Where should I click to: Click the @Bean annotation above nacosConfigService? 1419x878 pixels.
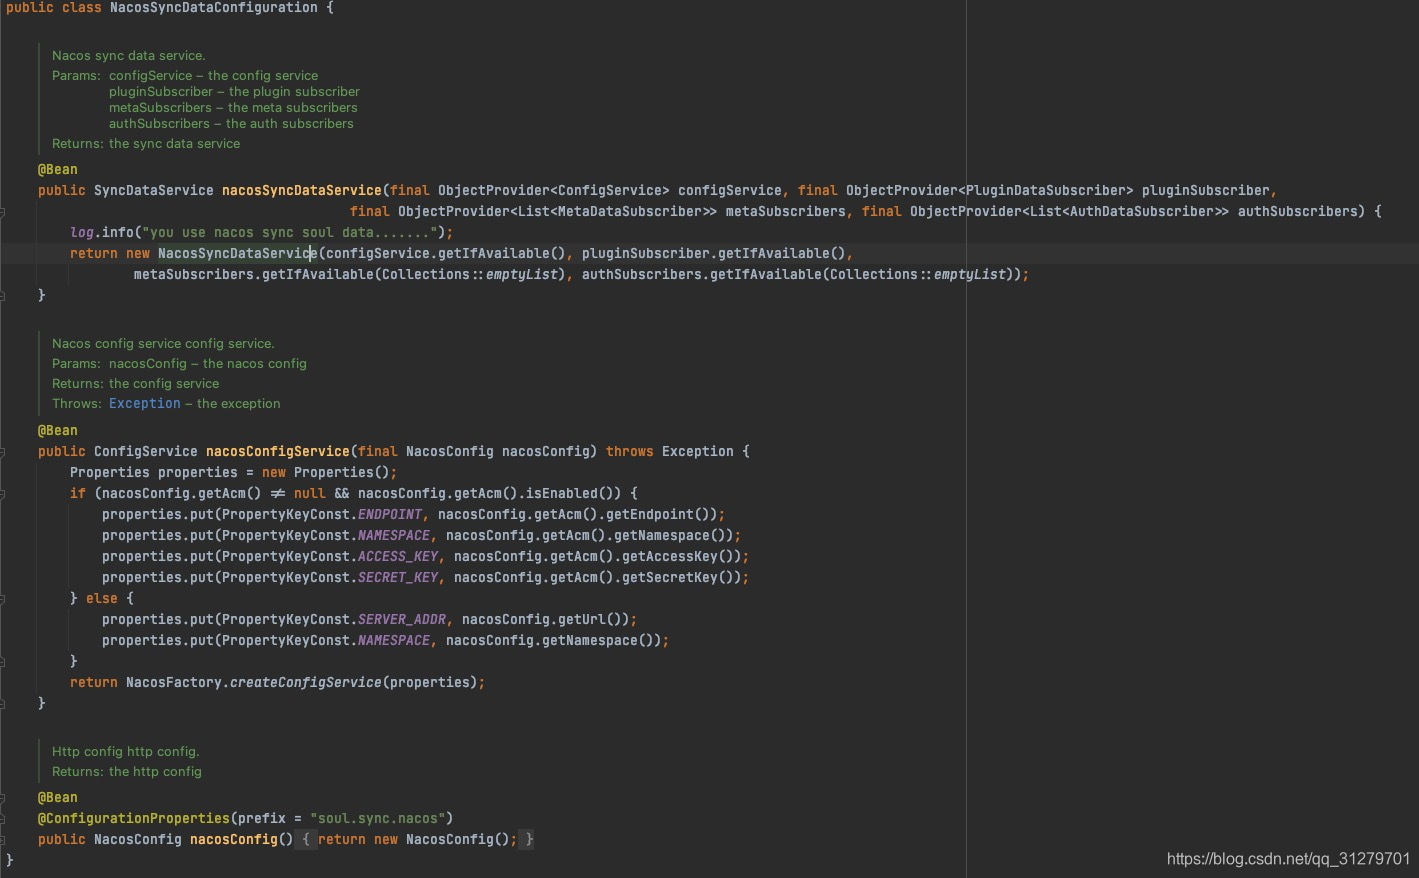58,430
